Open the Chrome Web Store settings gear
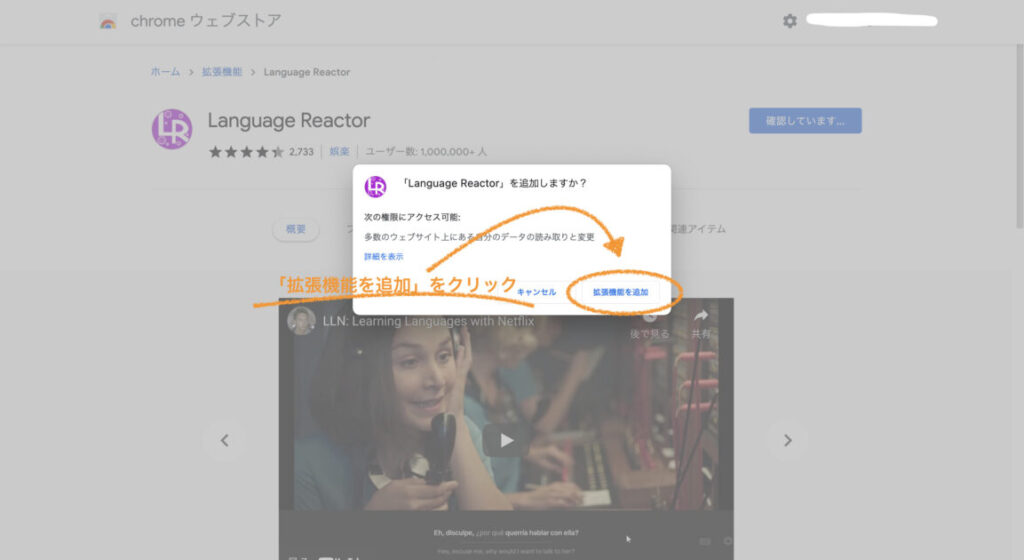The image size is (1024, 560). pos(790,21)
